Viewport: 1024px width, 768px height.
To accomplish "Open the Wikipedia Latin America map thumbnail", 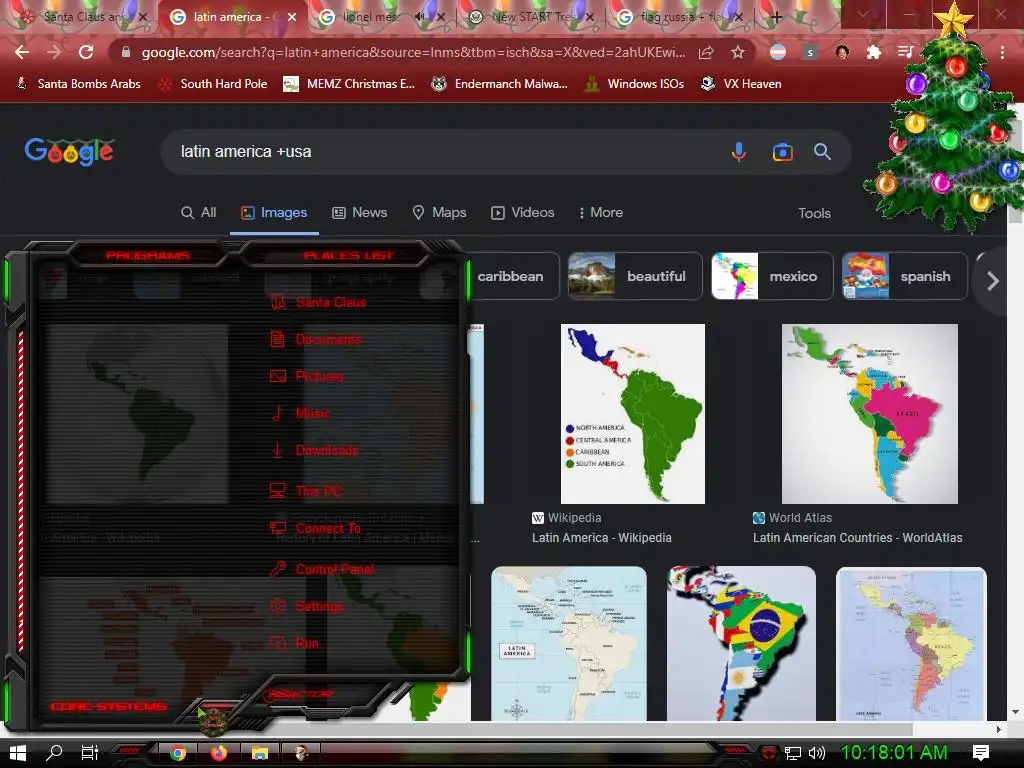I will point(633,413).
